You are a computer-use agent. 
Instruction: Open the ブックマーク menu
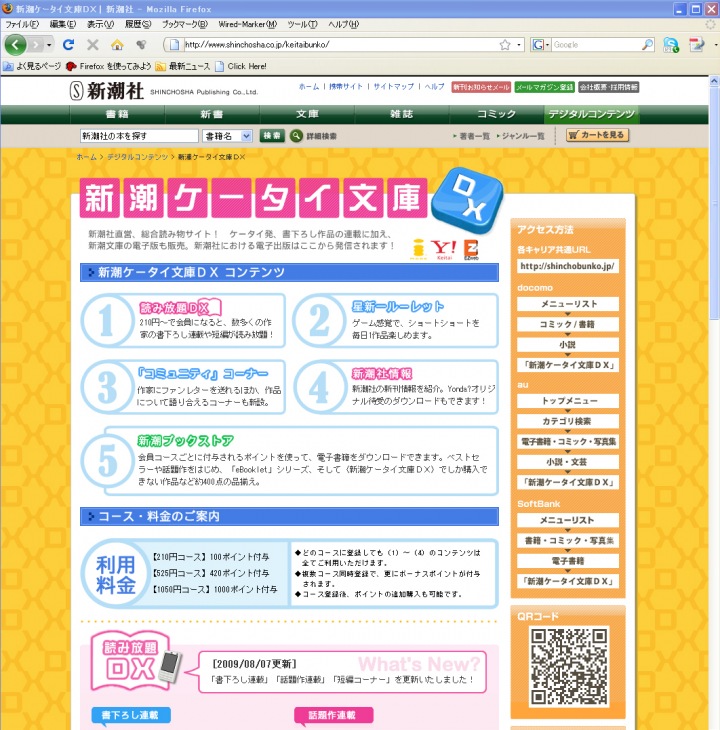click(x=185, y=24)
